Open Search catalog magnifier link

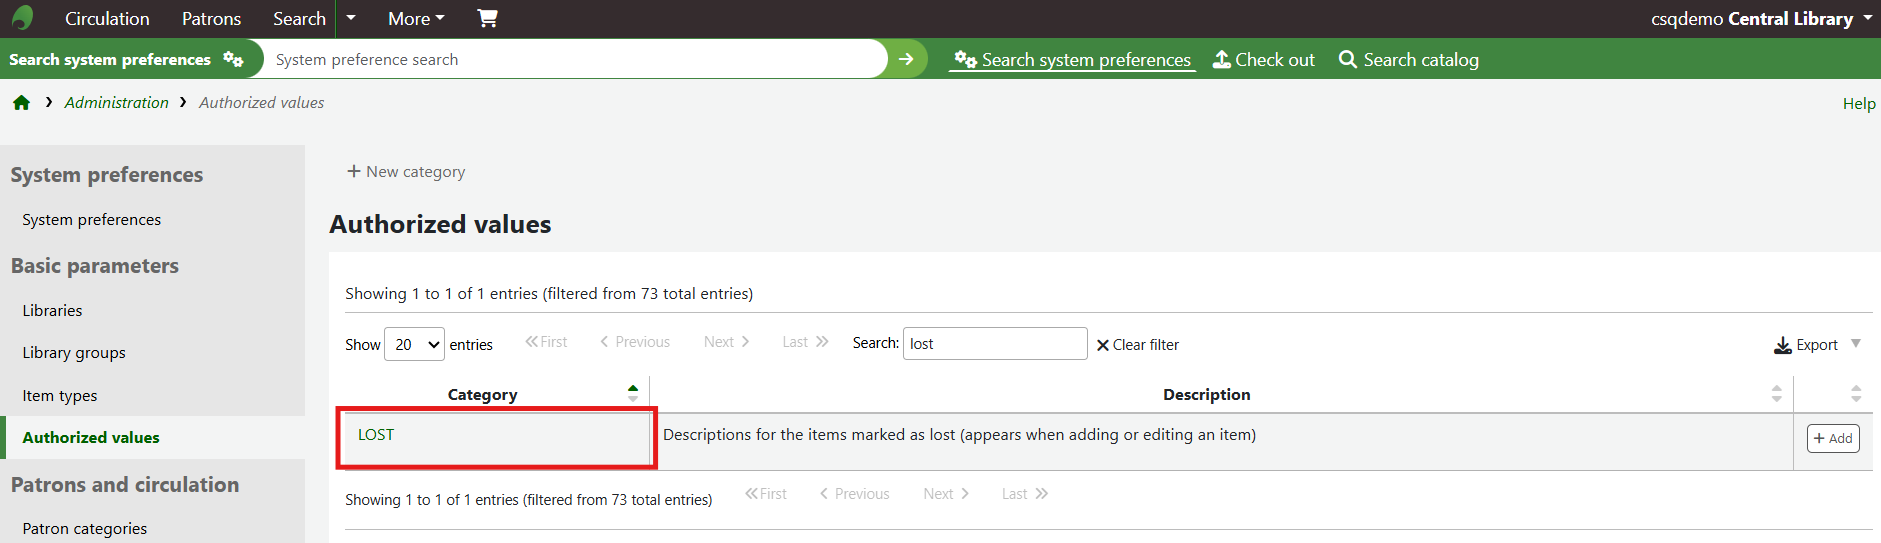coord(1408,60)
